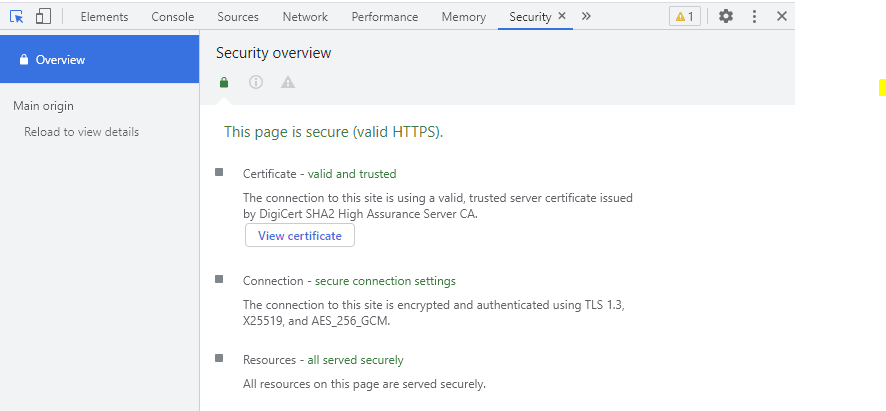
Task: Close the Security tab with its X
Action: tap(562, 16)
